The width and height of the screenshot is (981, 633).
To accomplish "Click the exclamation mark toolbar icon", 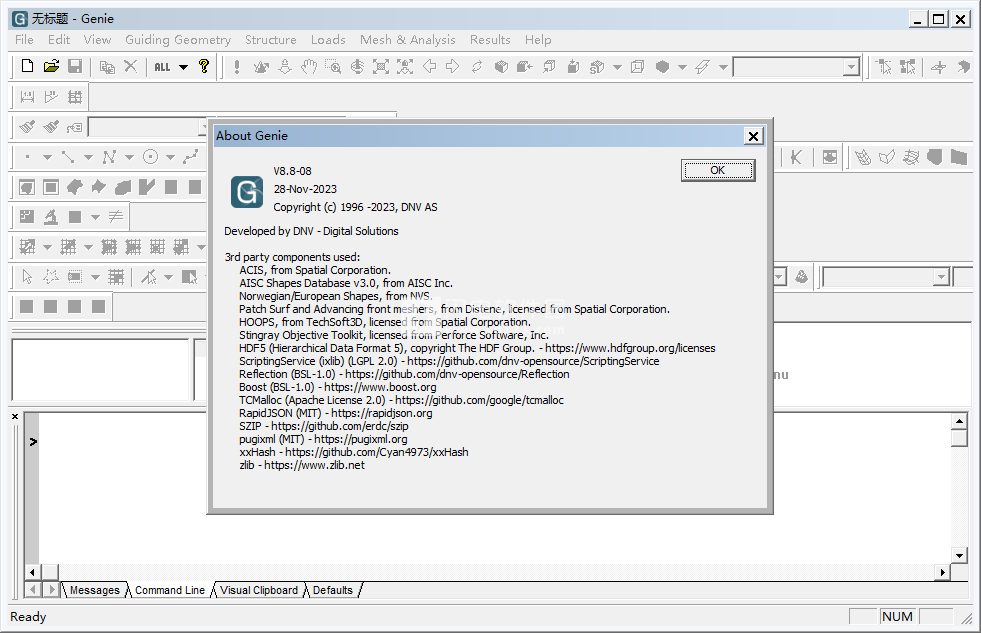I will pyautogui.click(x=236, y=66).
